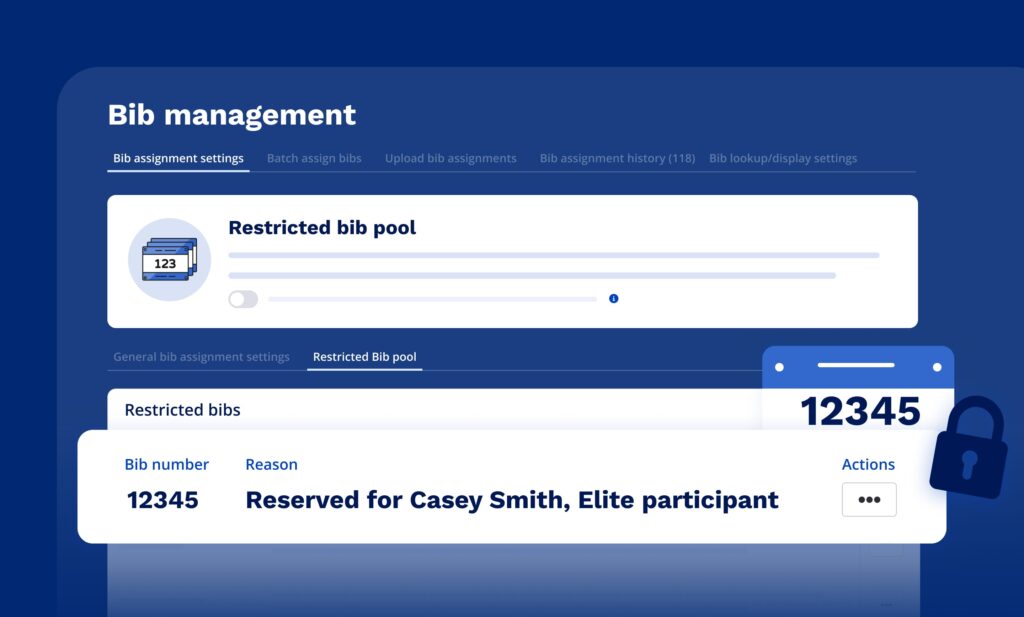Click the blue info icon beside the toggle

click(613, 298)
